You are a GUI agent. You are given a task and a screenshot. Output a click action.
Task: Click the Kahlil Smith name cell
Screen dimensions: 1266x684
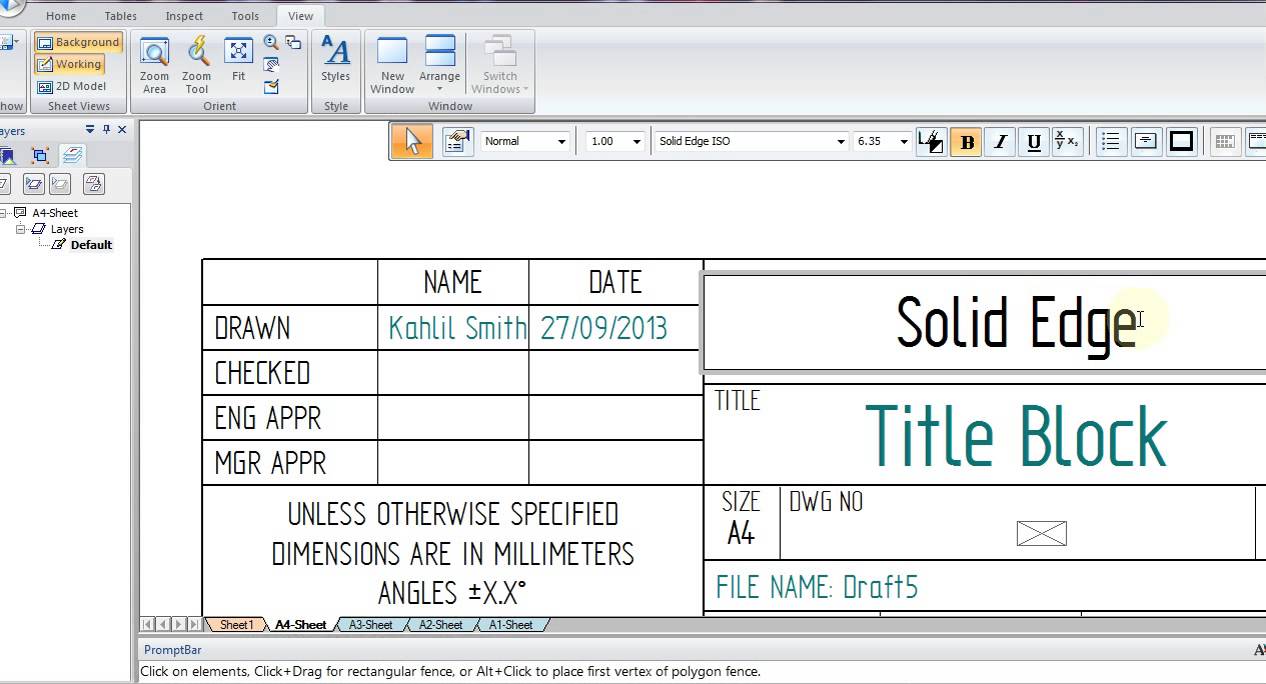(457, 328)
